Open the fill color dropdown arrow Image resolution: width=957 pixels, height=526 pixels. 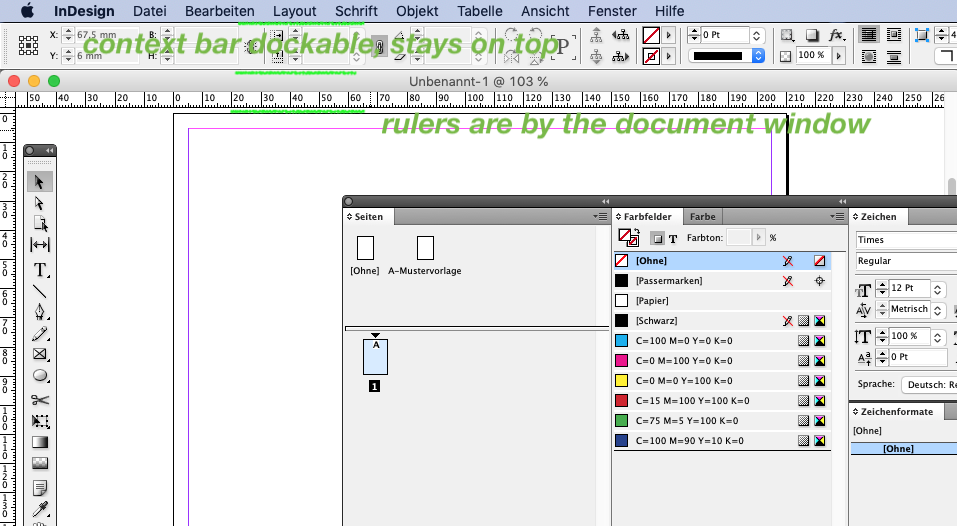[x=668, y=35]
